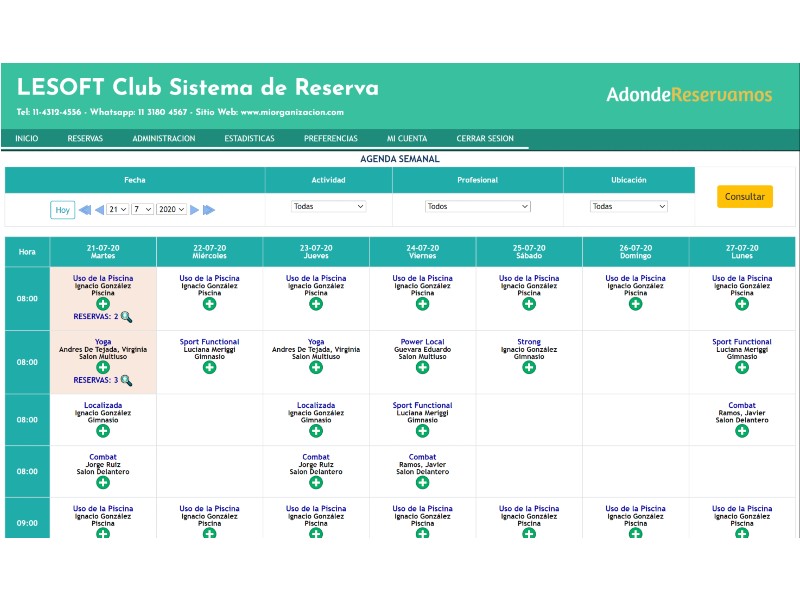Click the Hoy button

pos(63,210)
